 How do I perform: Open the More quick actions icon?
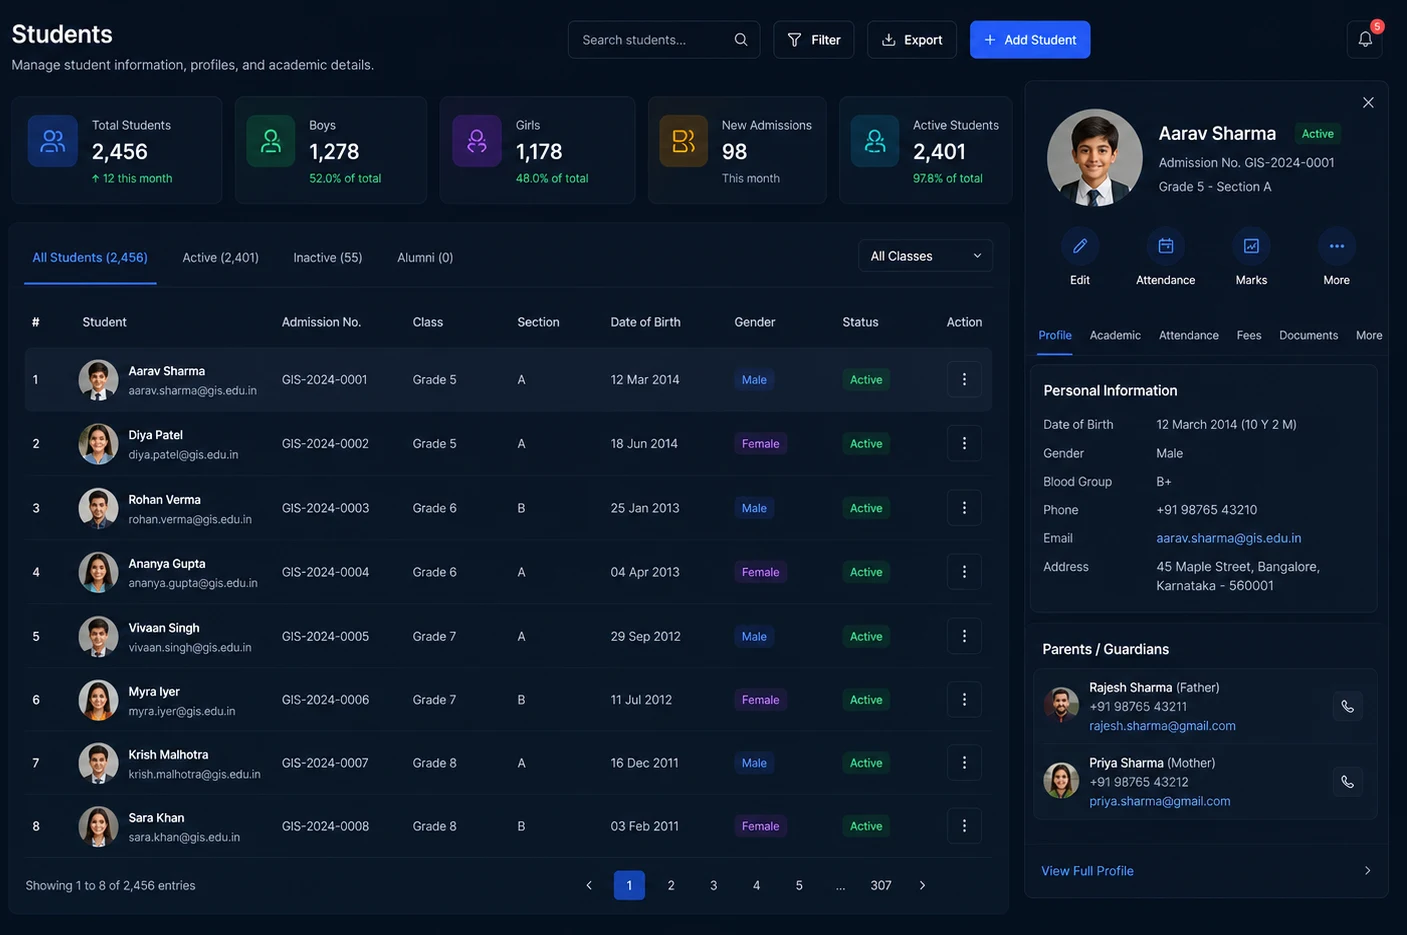1337,246
